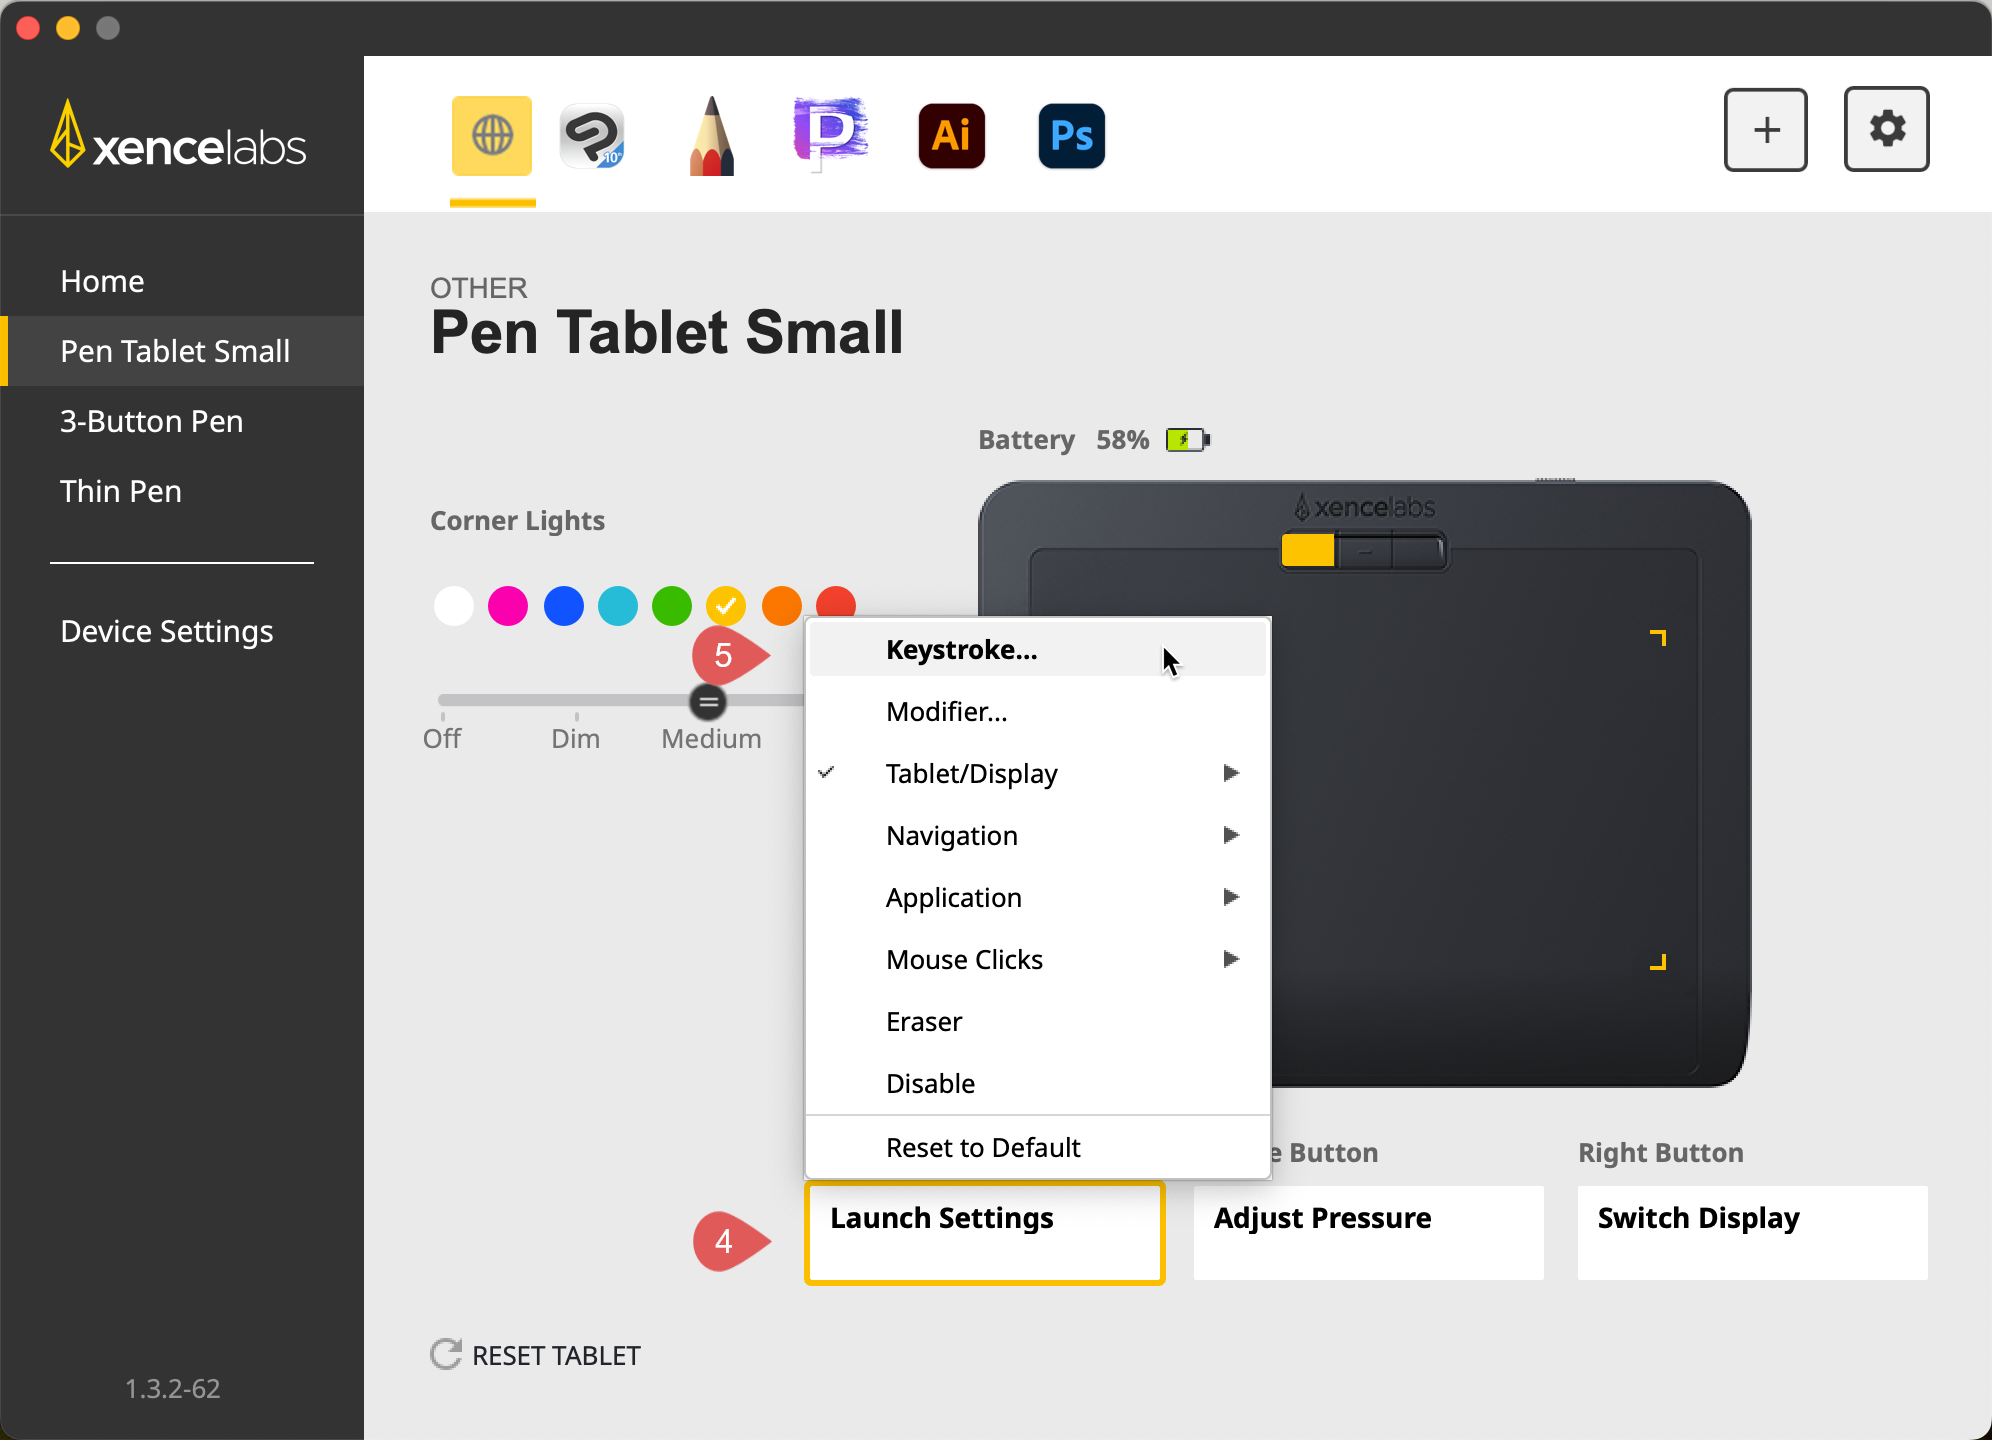Switch to the Photoshop profile icon
1992x1440 pixels.
[x=1071, y=135]
